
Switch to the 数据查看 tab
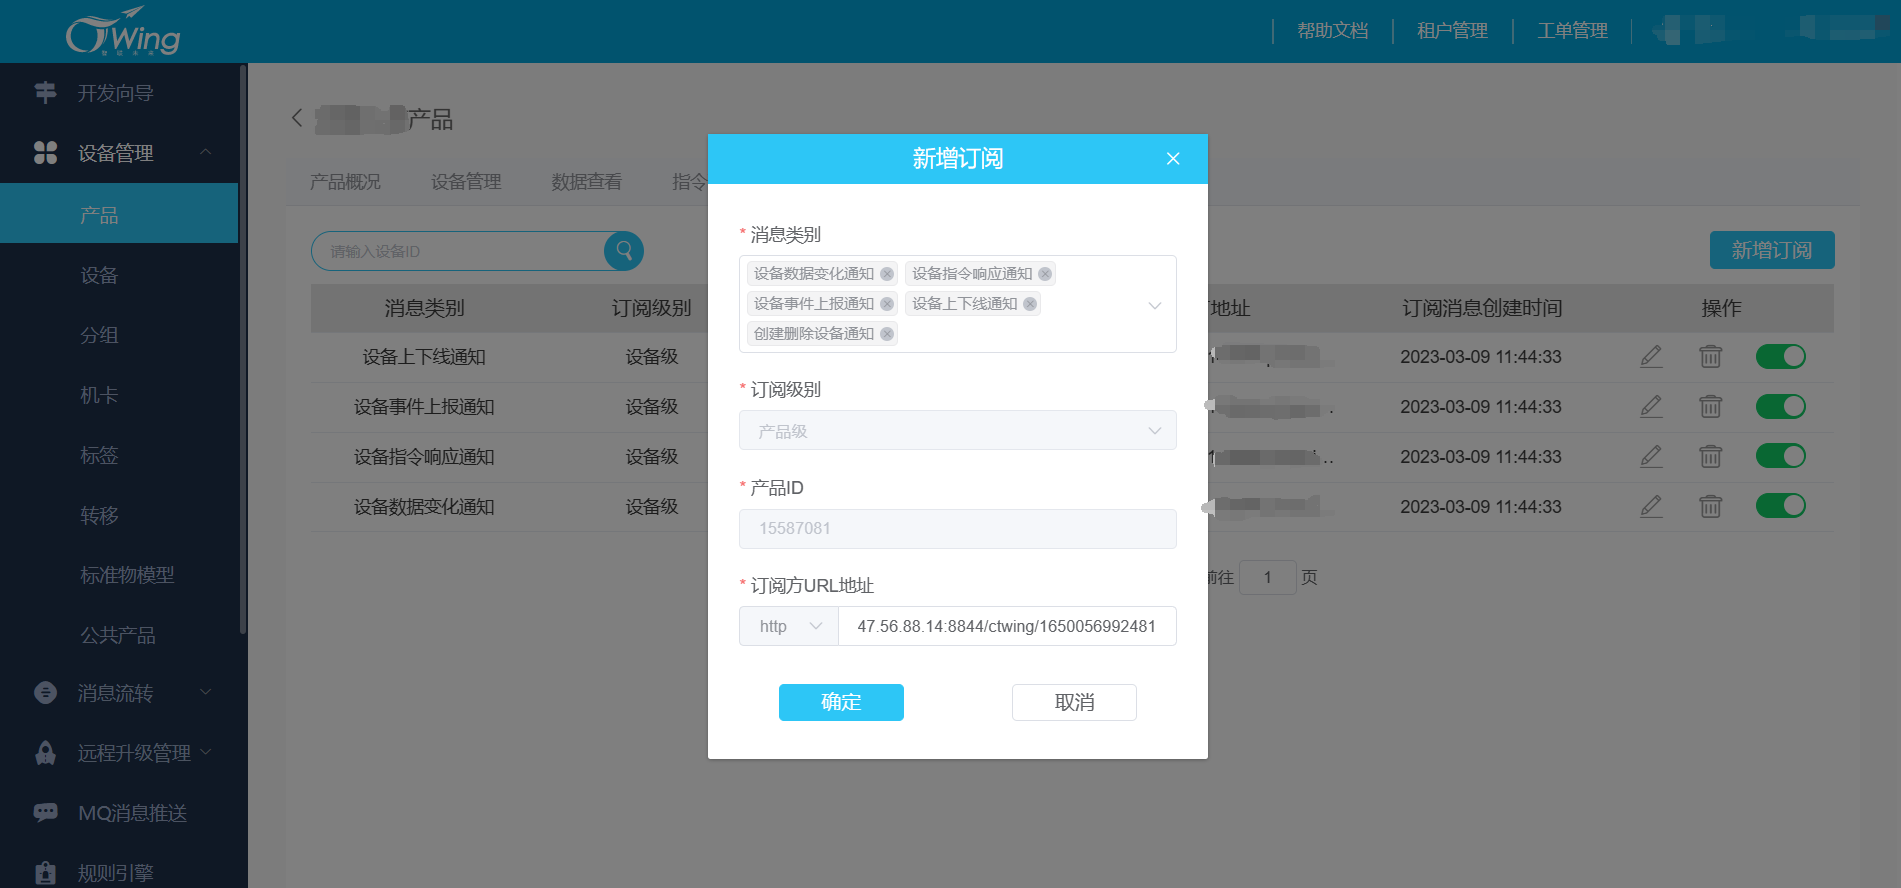(586, 182)
